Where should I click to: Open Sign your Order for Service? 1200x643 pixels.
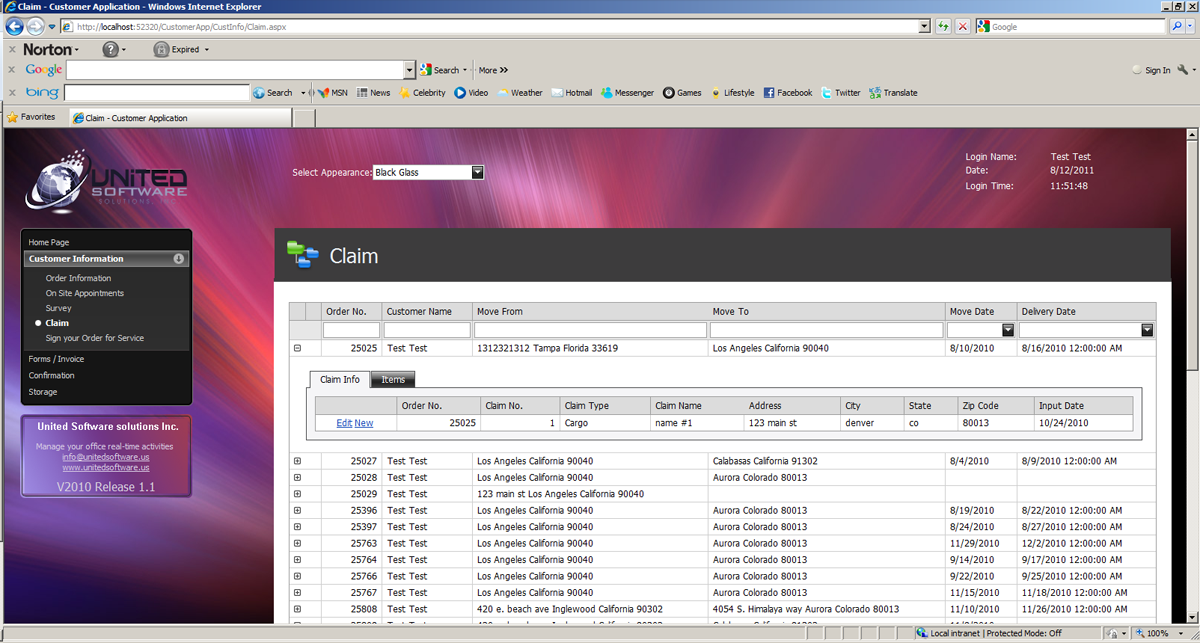(x=95, y=338)
